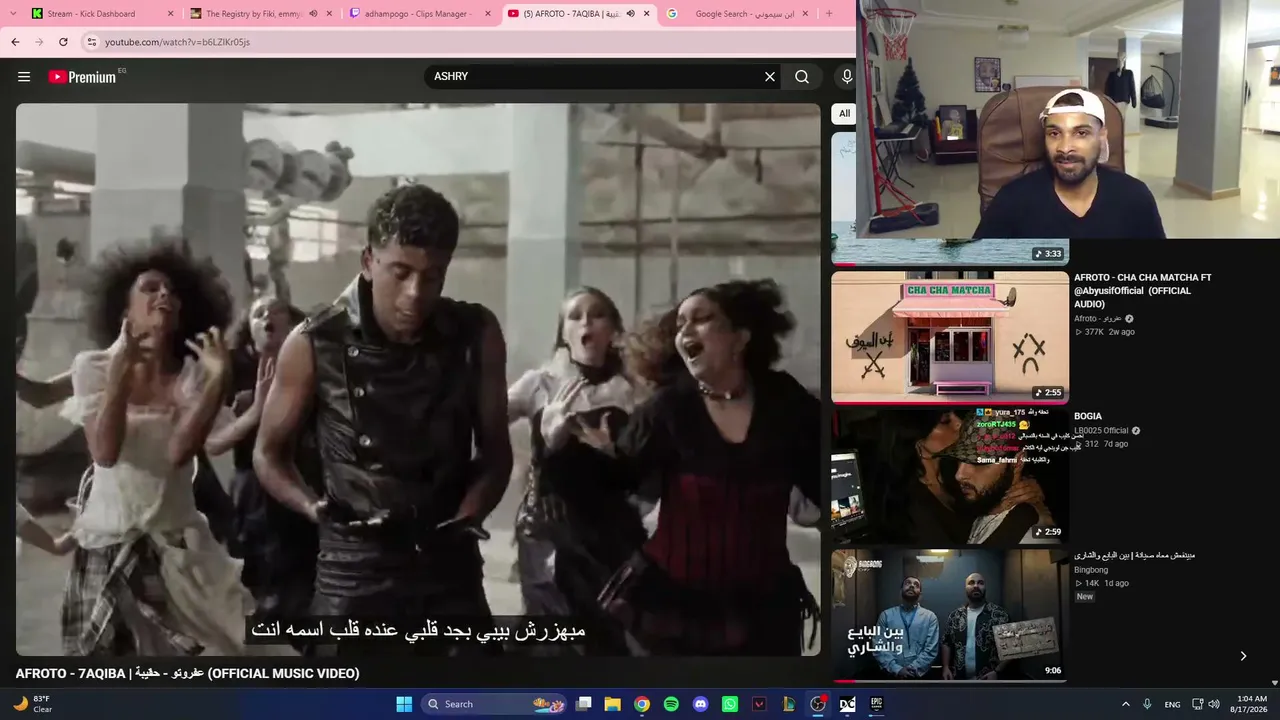
Task: Go back to the previous page
Action: (15, 42)
